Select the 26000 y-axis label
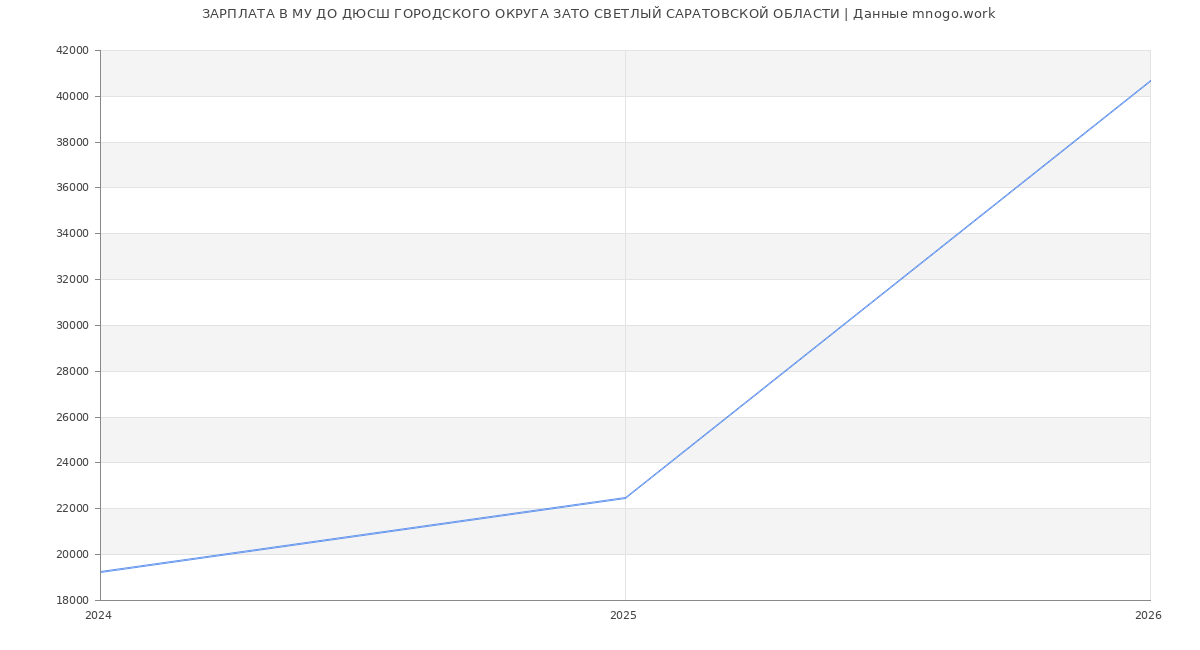This screenshot has width=1200, height=650. [x=74, y=417]
